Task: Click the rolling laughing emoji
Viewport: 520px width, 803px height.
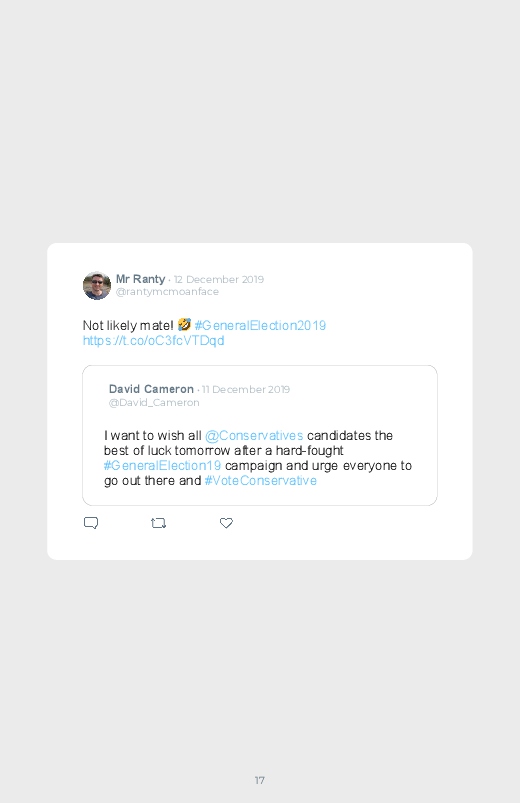Action: (x=184, y=325)
